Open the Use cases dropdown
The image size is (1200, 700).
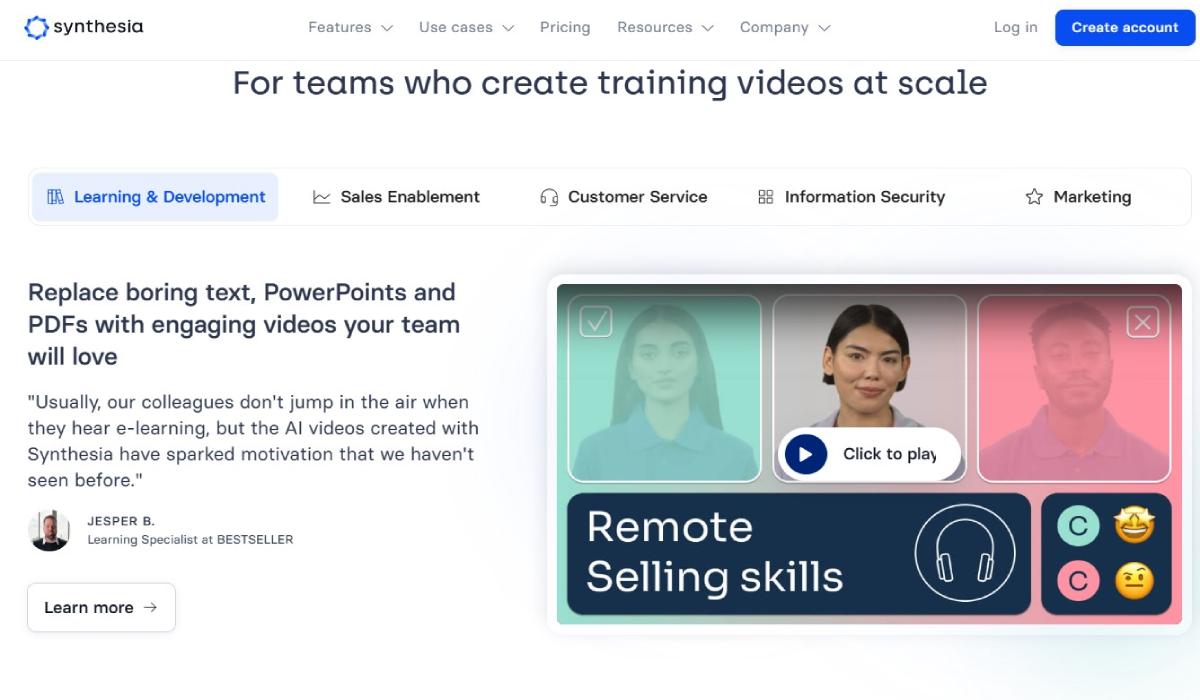tap(466, 28)
